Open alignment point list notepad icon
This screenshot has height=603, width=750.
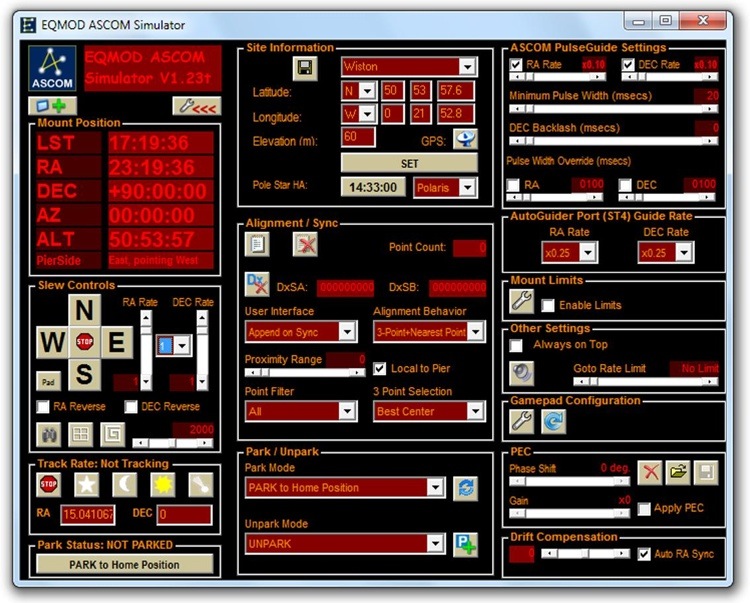pos(257,244)
